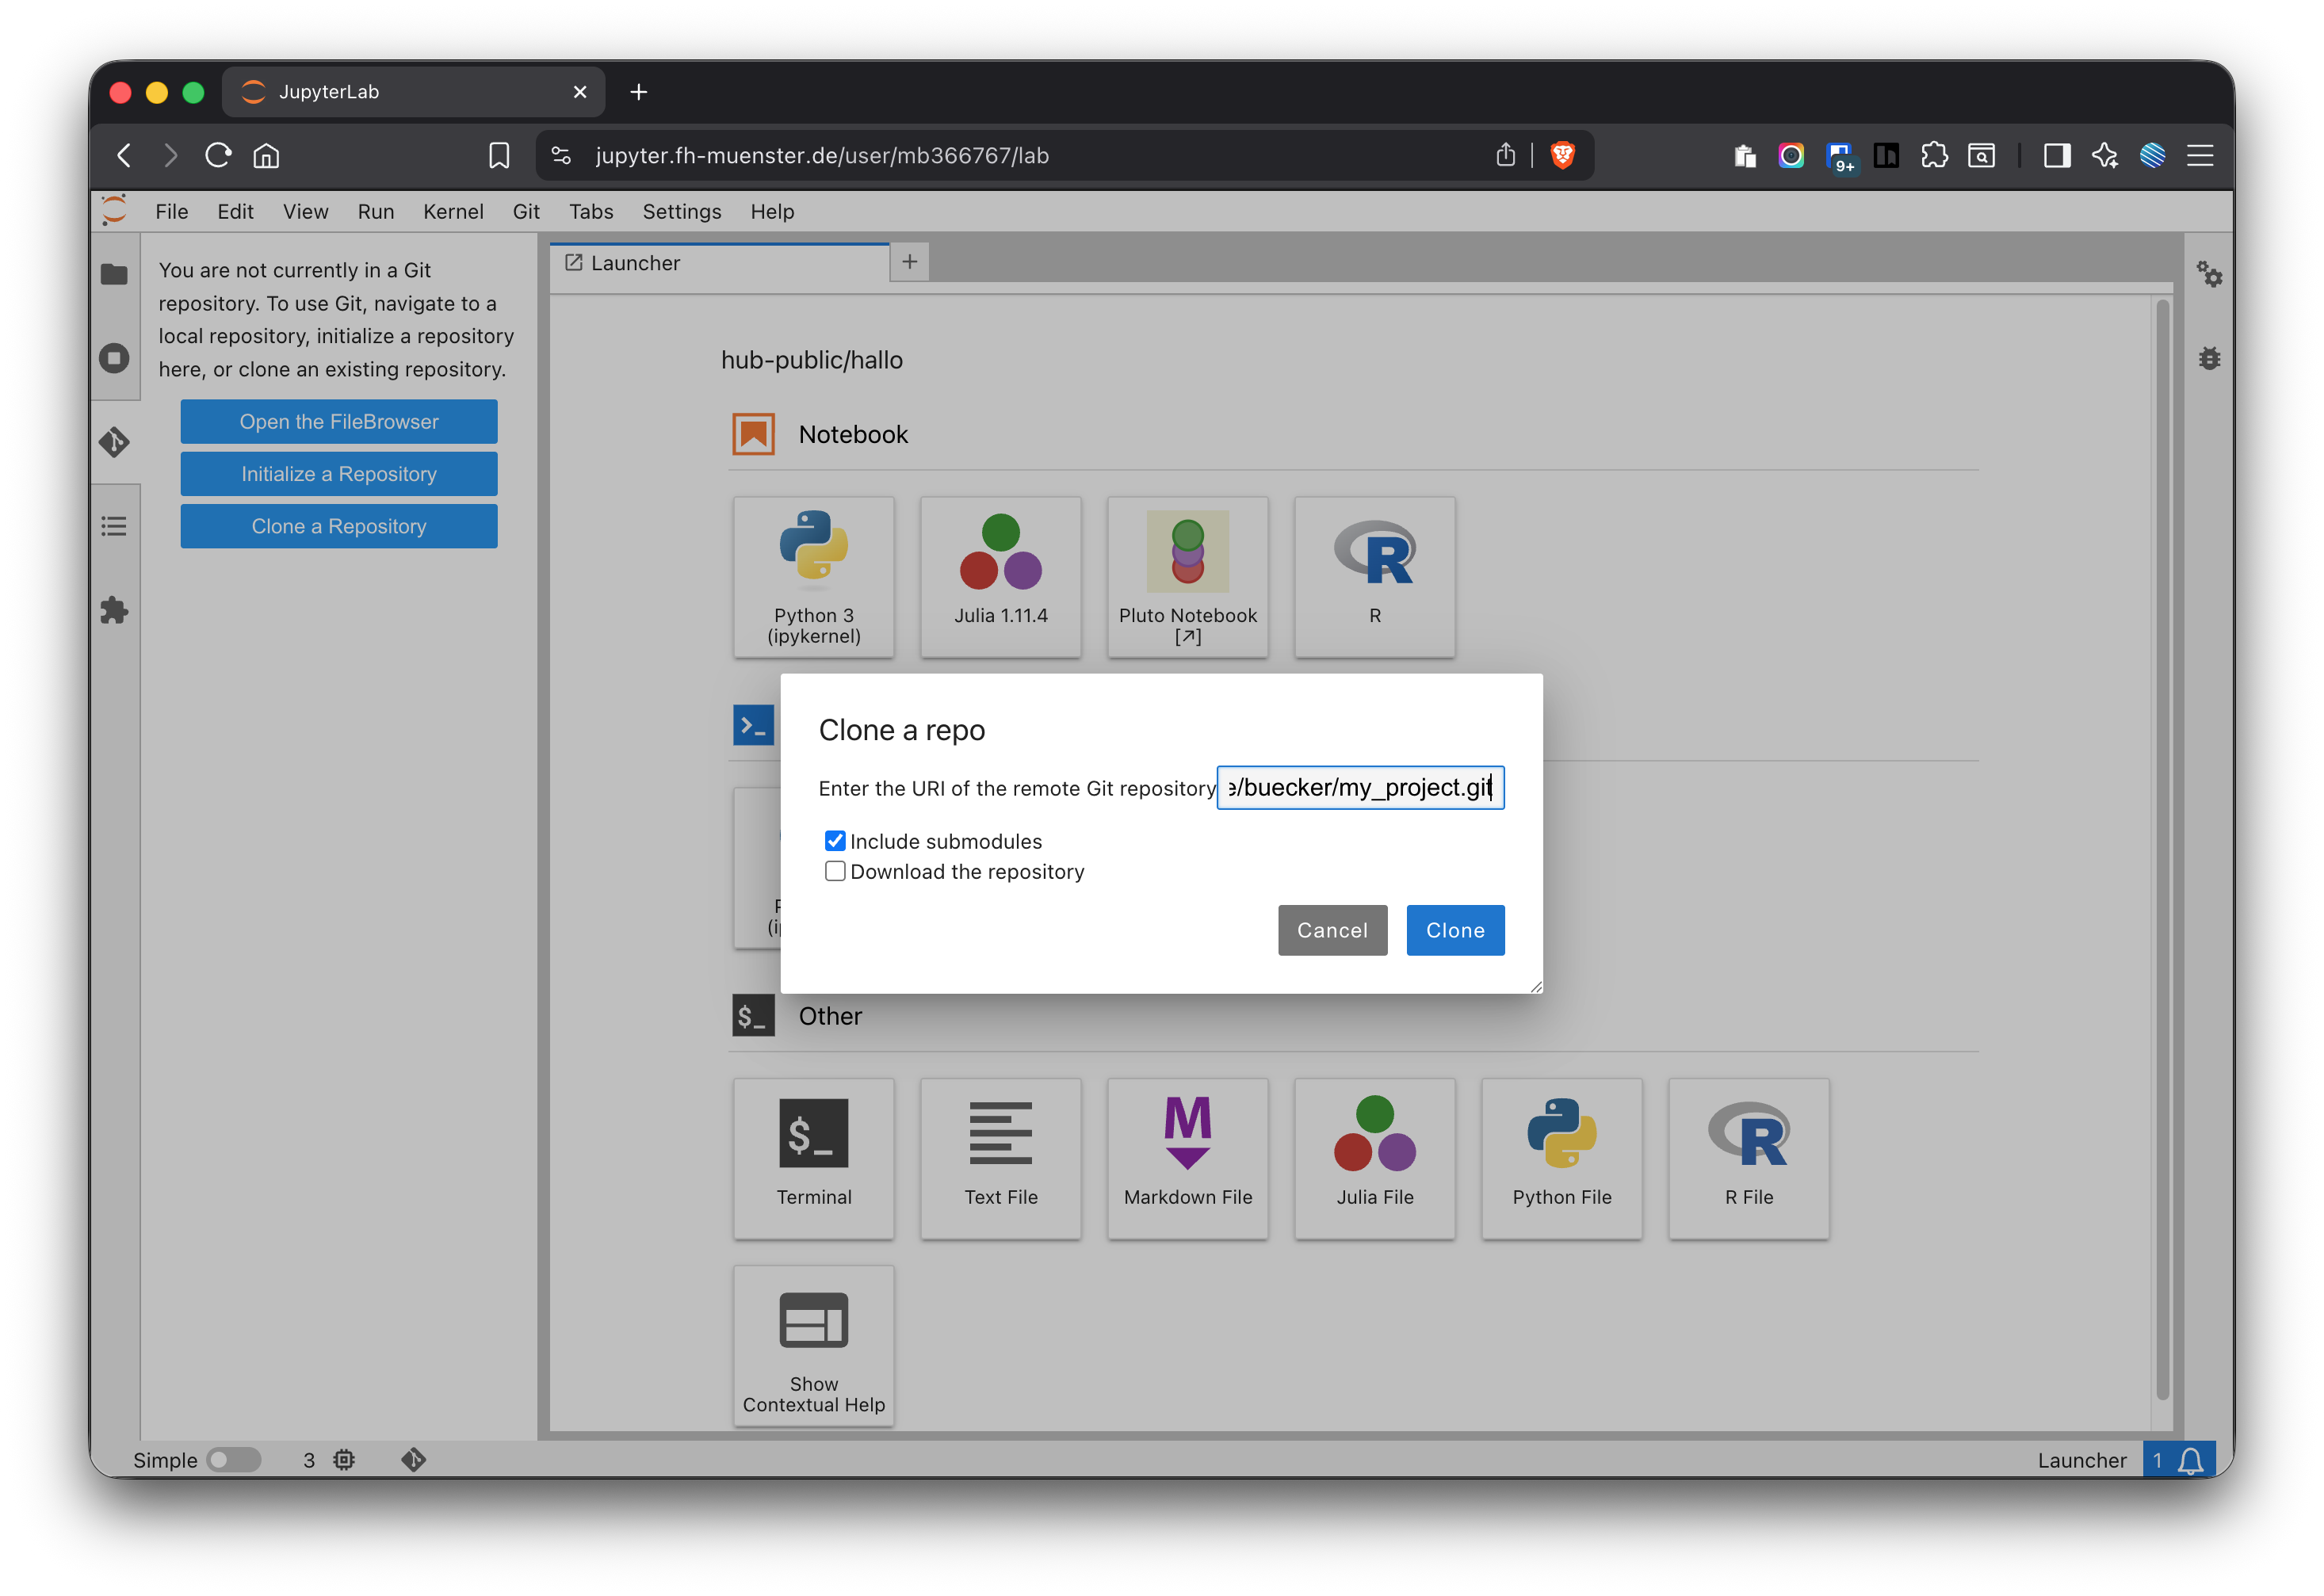
Task: Open the Git sidebar panel icon
Action: [x=114, y=442]
